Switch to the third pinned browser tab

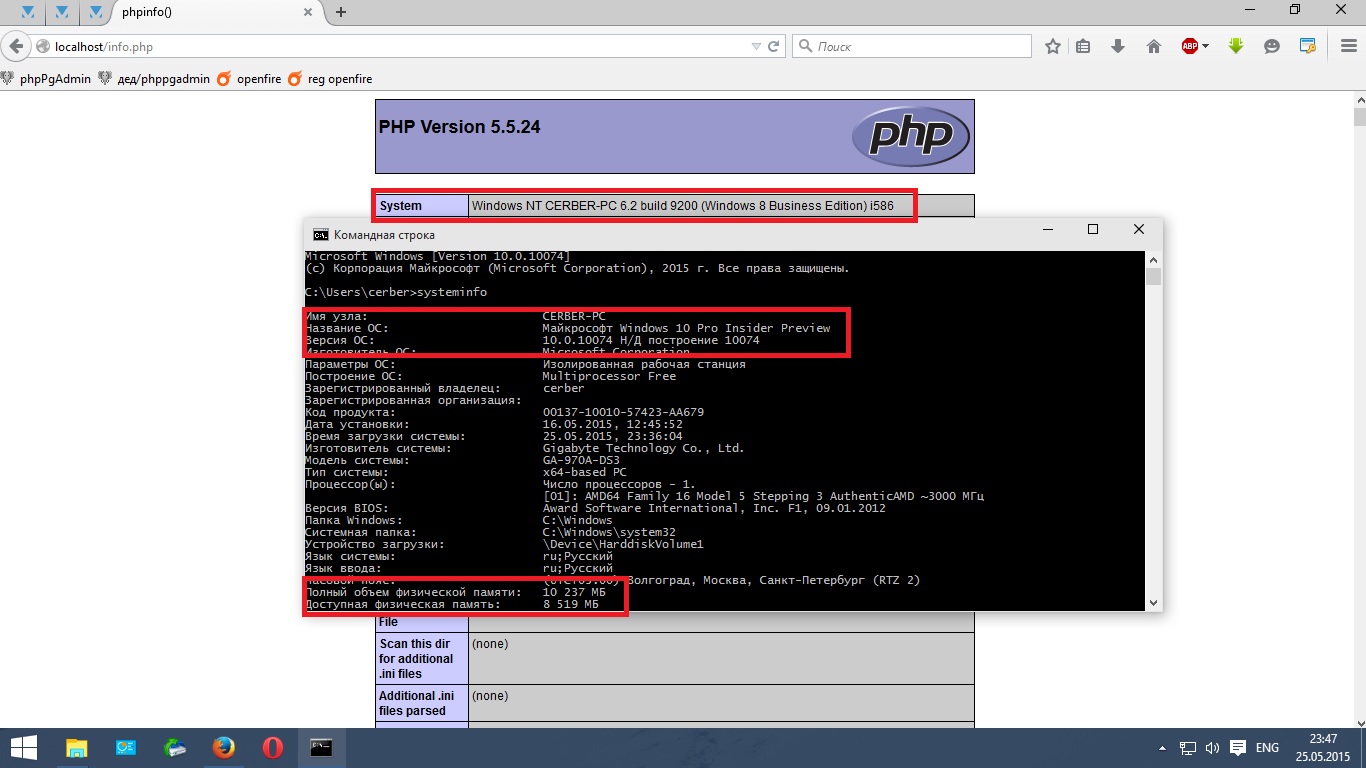tap(96, 12)
